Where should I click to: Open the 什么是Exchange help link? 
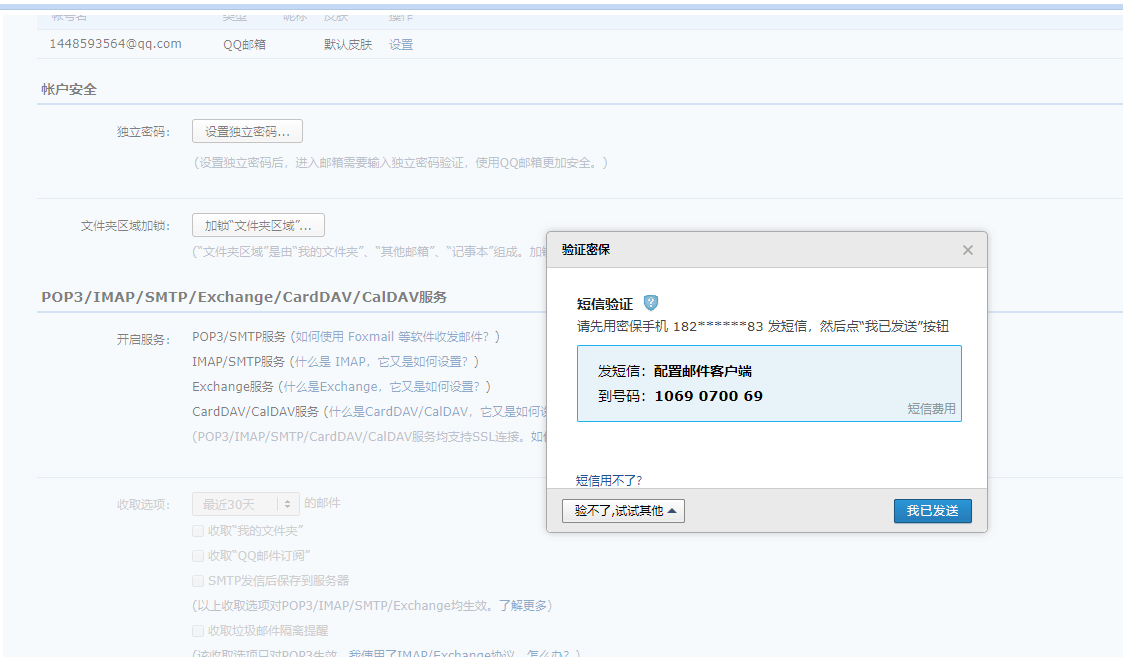coord(385,386)
